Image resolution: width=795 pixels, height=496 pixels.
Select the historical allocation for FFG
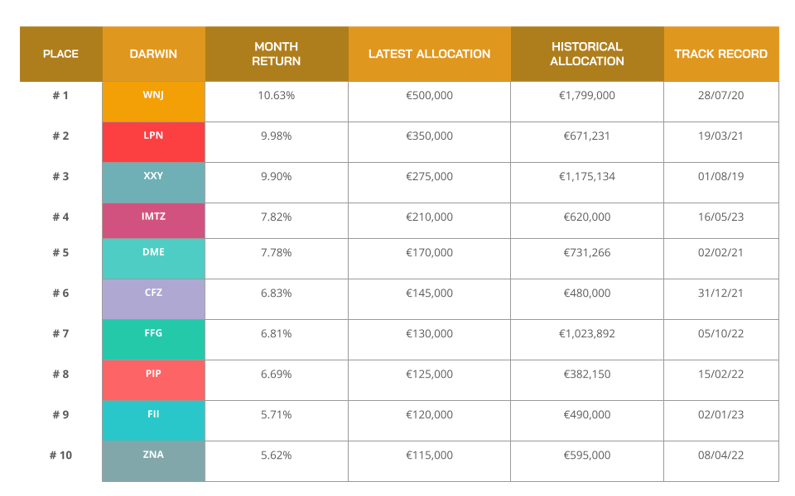click(x=586, y=334)
